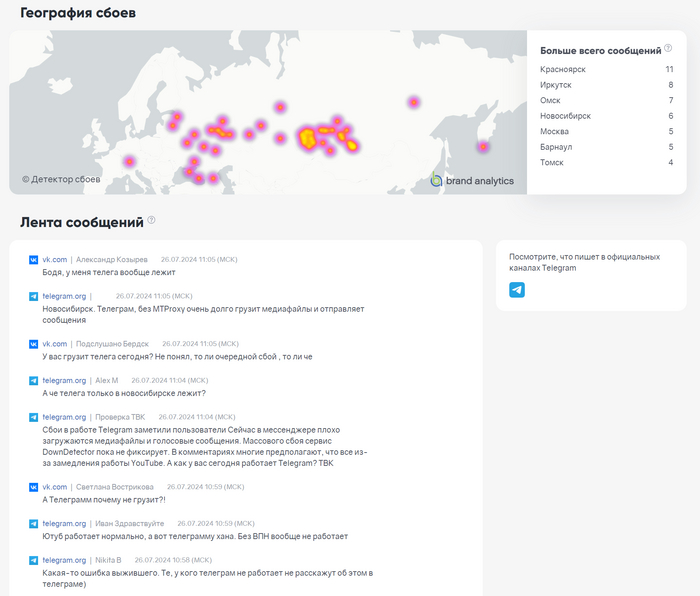
Task: Click the 'География сбоев' heading
Action: click(x=78, y=13)
